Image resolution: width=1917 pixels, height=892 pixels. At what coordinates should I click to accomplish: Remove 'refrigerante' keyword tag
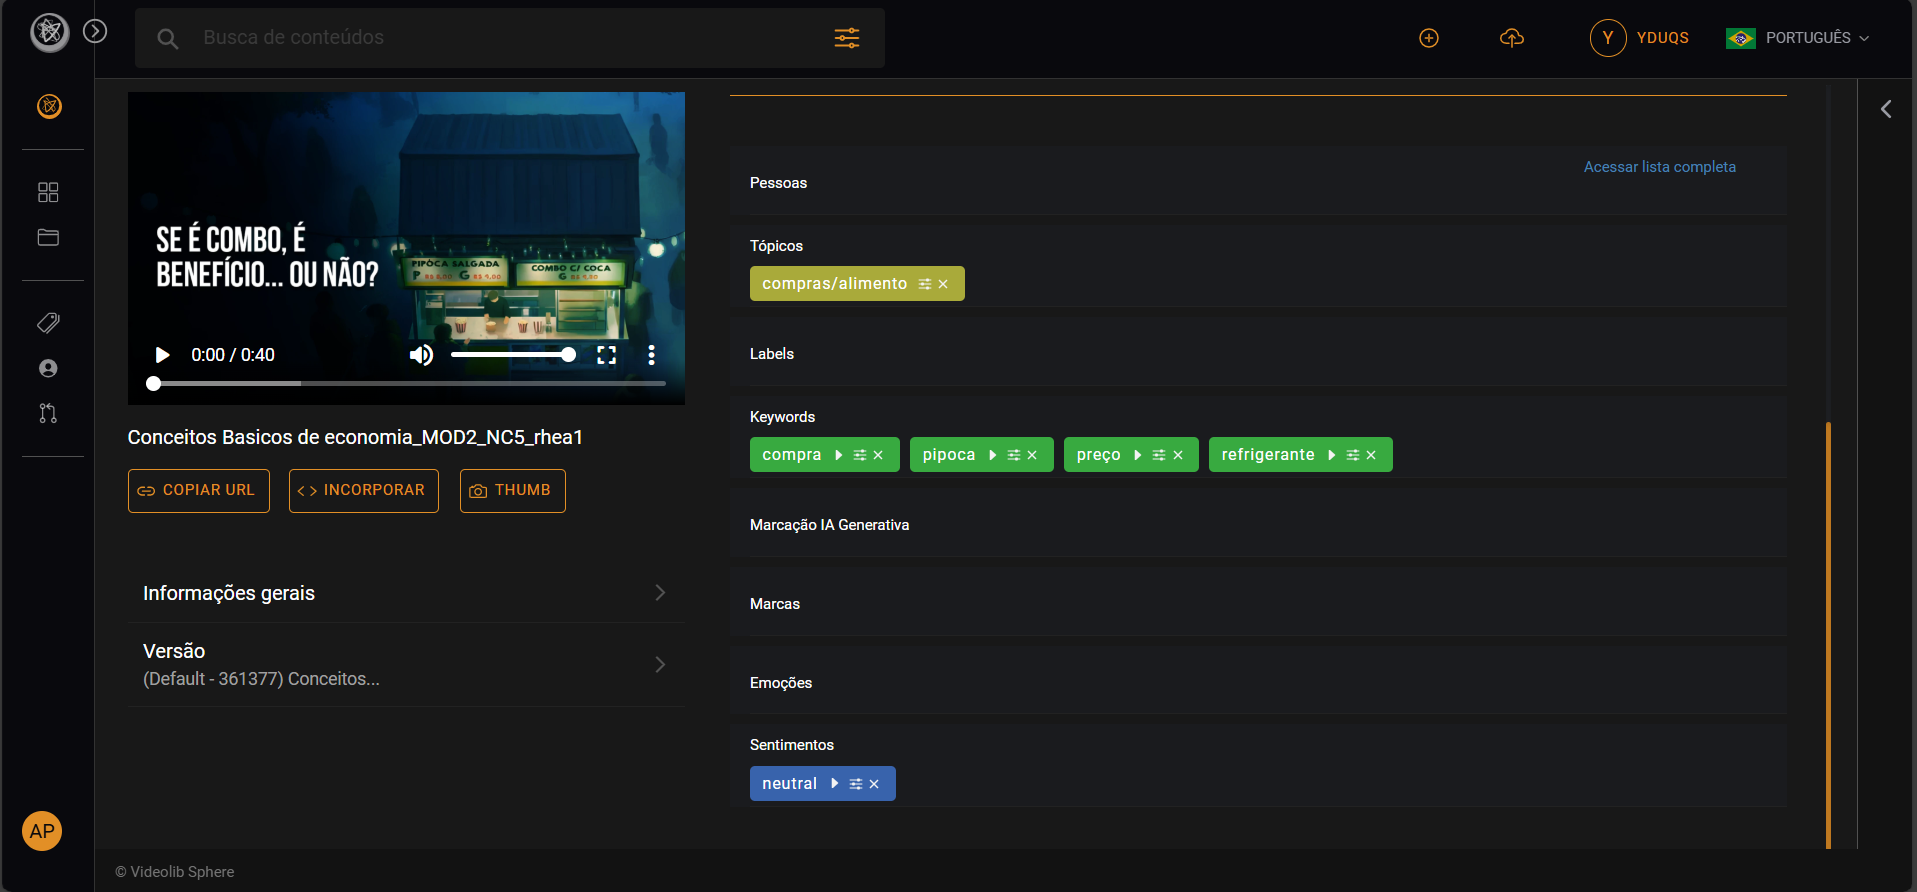click(1371, 455)
